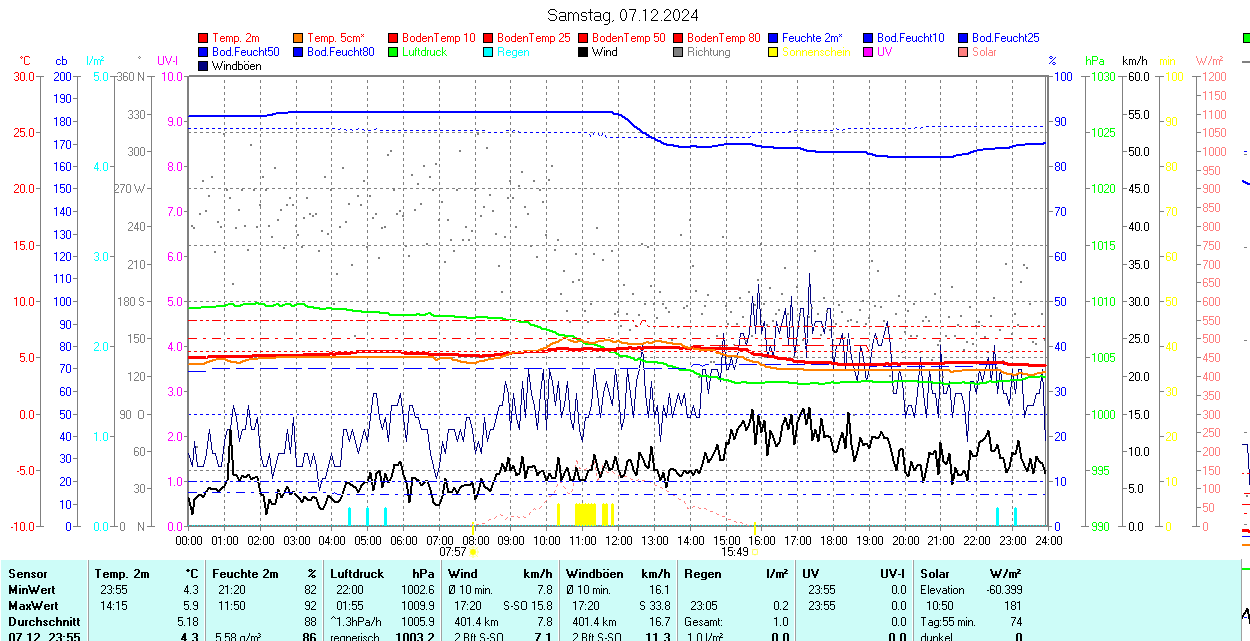Click the magenta UV legend square
Image resolution: width=1250 pixels, height=641 pixels.
(x=869, y=52)
